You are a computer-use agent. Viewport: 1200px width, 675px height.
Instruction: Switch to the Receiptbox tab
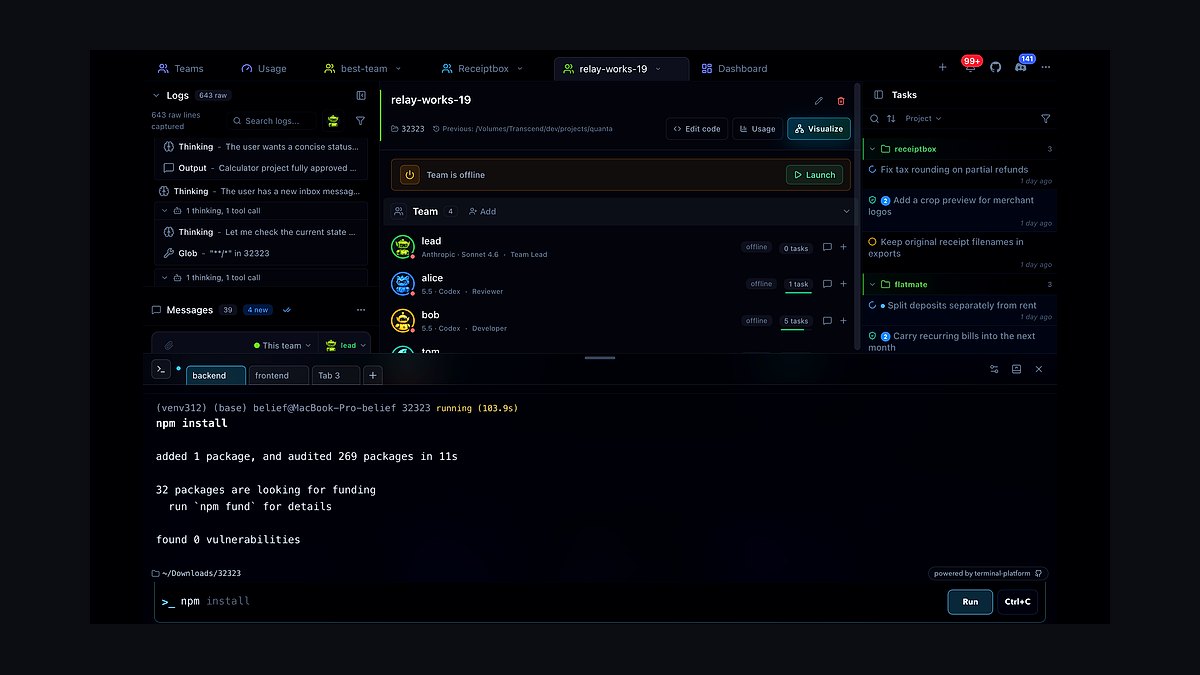tap(483, 69)
